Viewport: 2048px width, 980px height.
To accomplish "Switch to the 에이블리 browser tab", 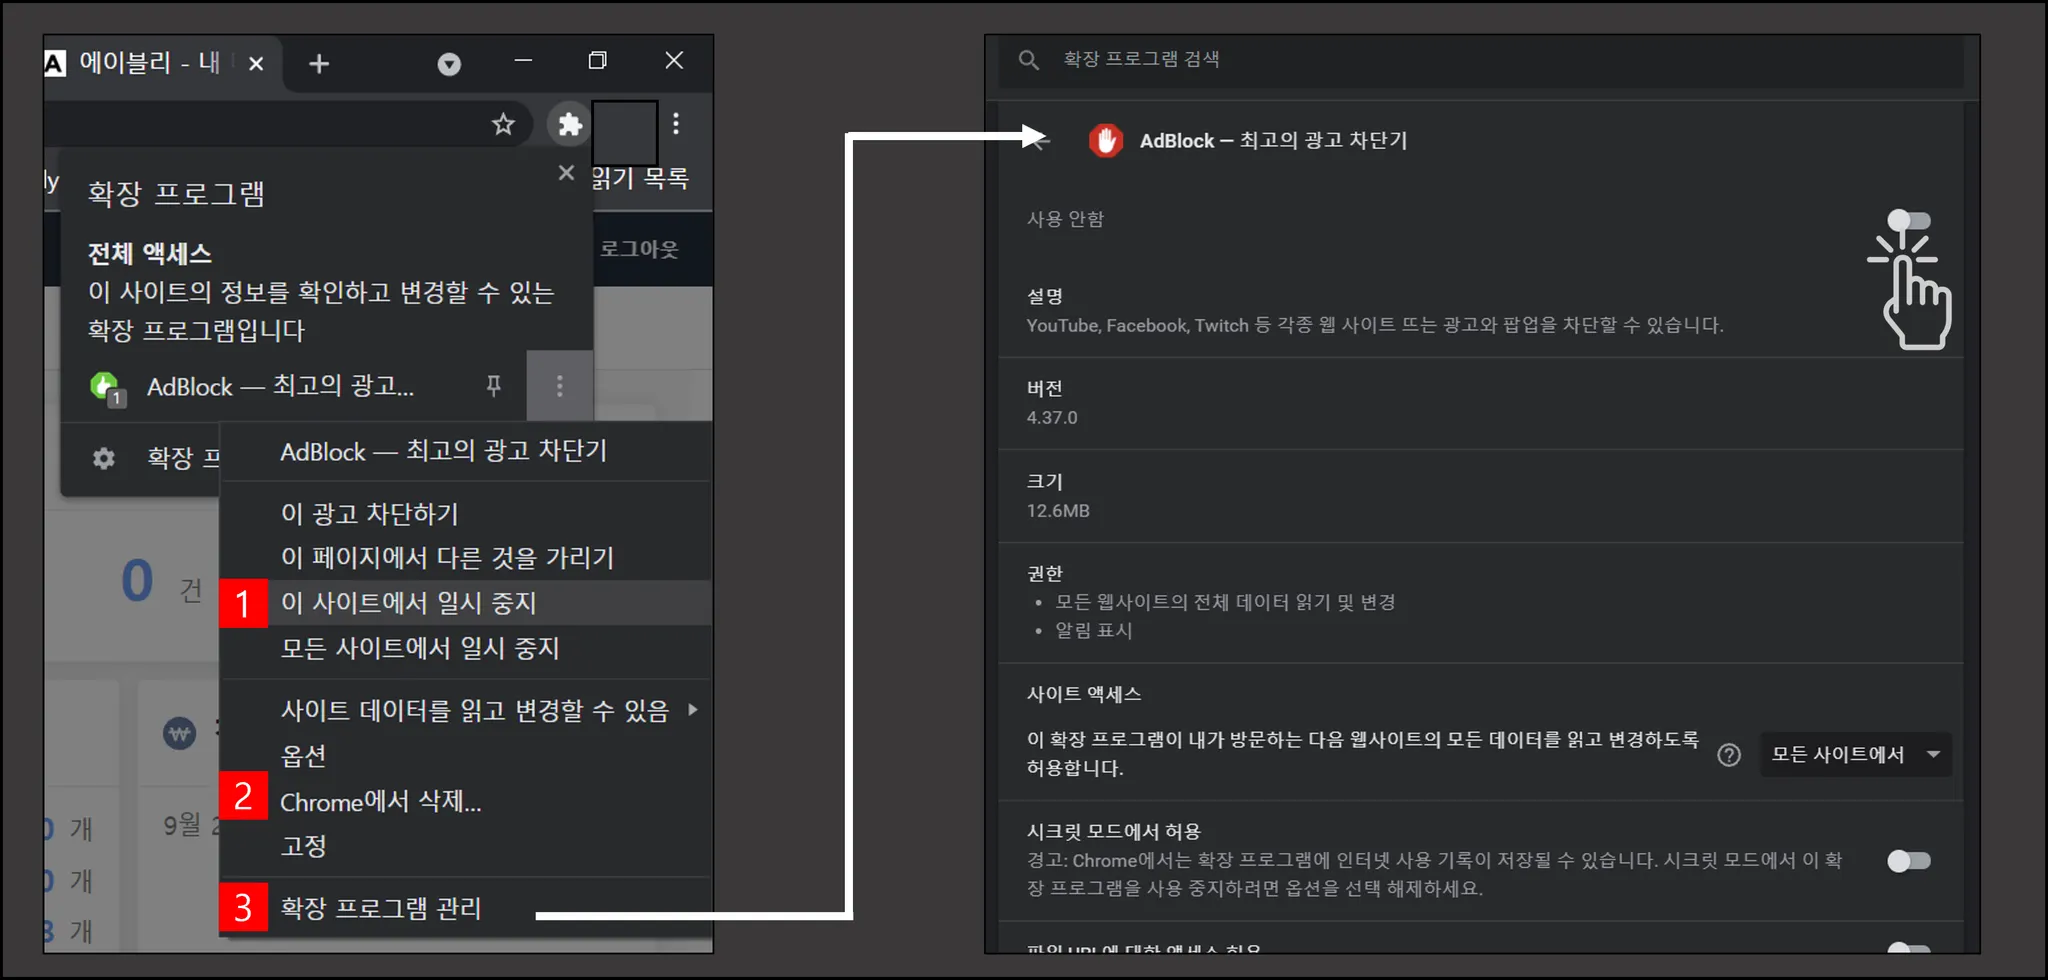I will click(x=162, y=64).
